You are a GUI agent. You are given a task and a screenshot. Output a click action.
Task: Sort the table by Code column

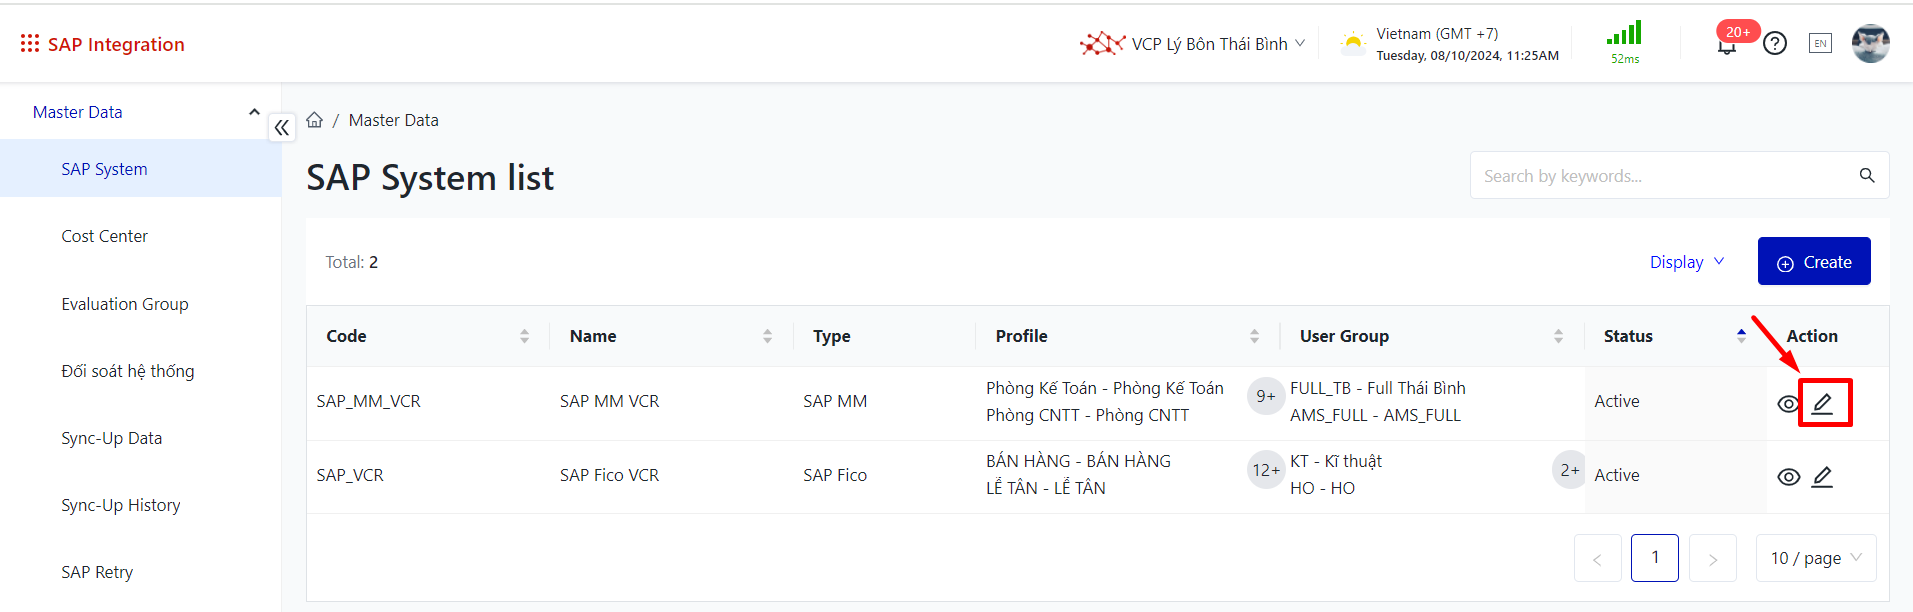pyautogui.click(x=524, y=336)
